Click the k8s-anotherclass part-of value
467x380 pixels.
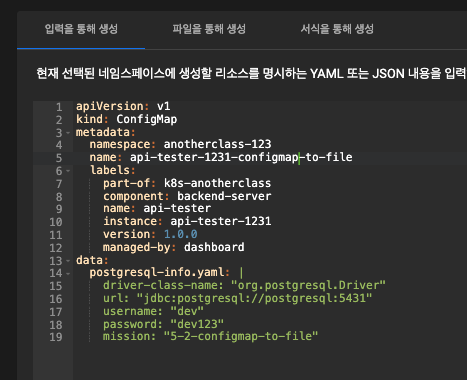coord(217,183)
